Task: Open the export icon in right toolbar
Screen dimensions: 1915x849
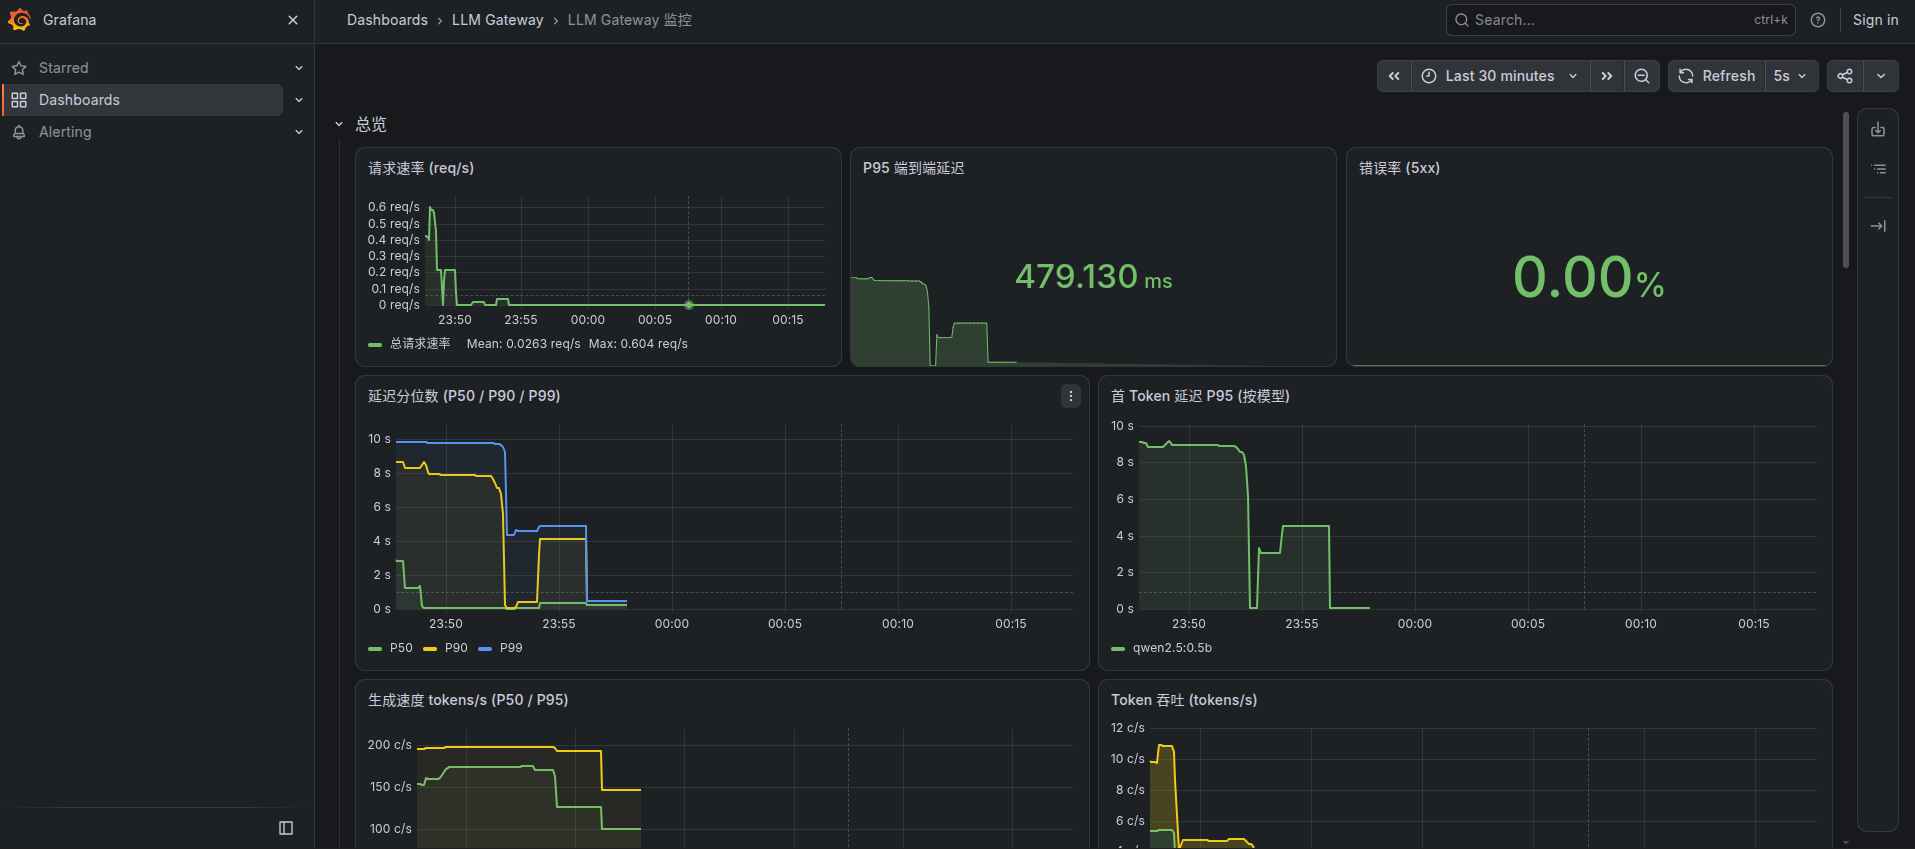Action: [x=1878, y=130]
